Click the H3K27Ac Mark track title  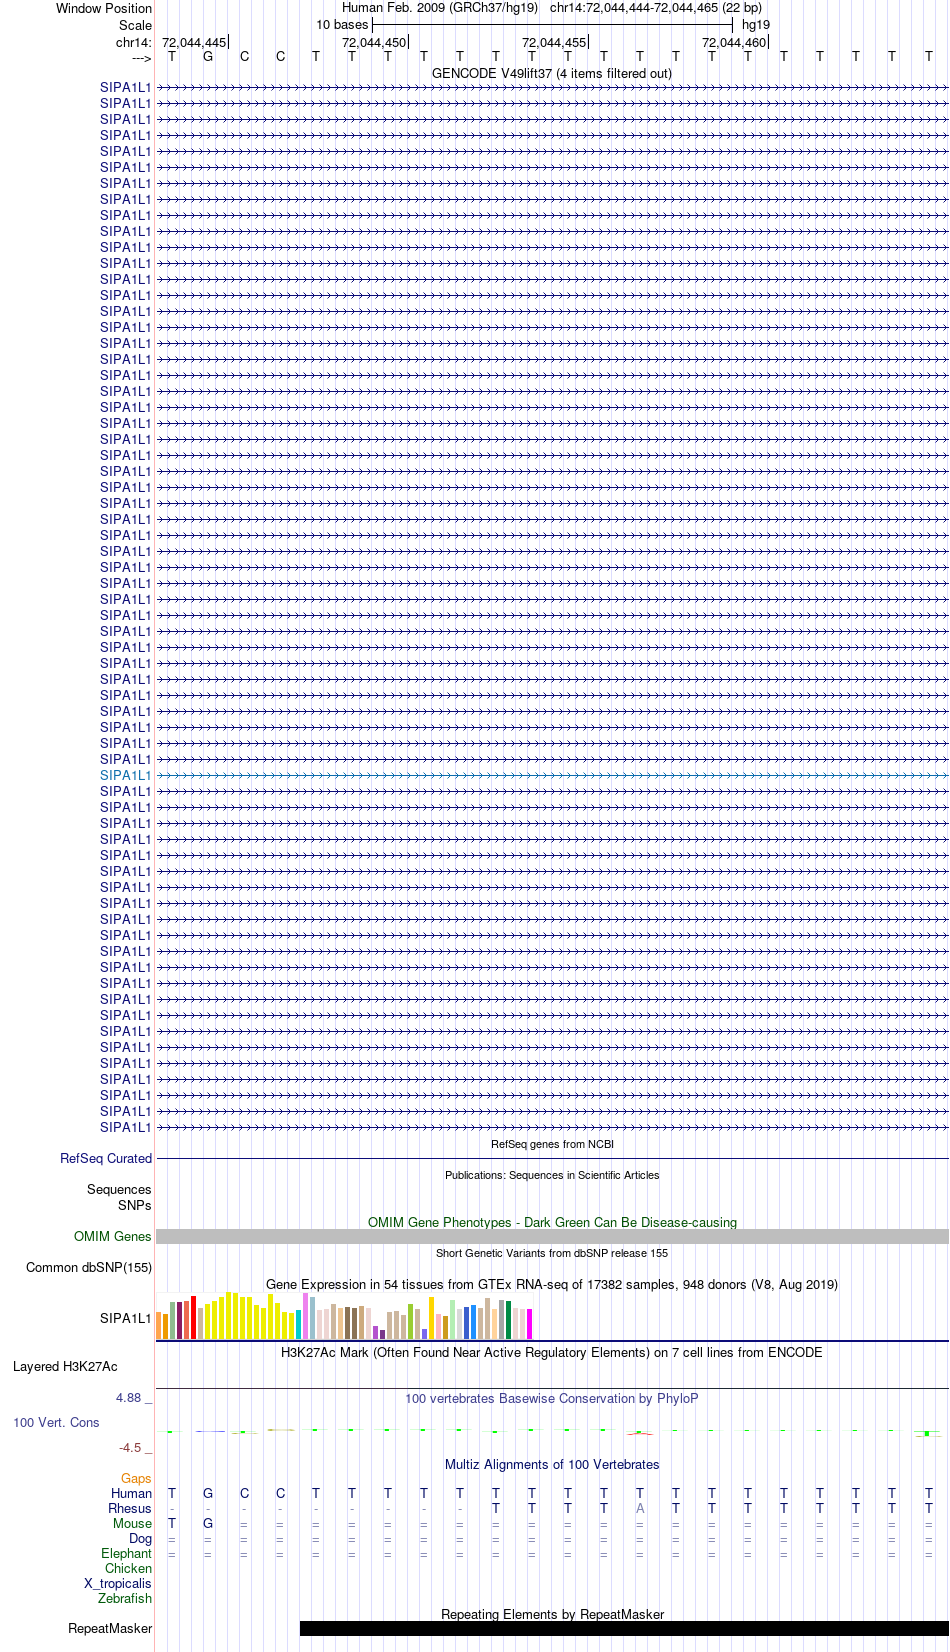tap(552, 1352)
